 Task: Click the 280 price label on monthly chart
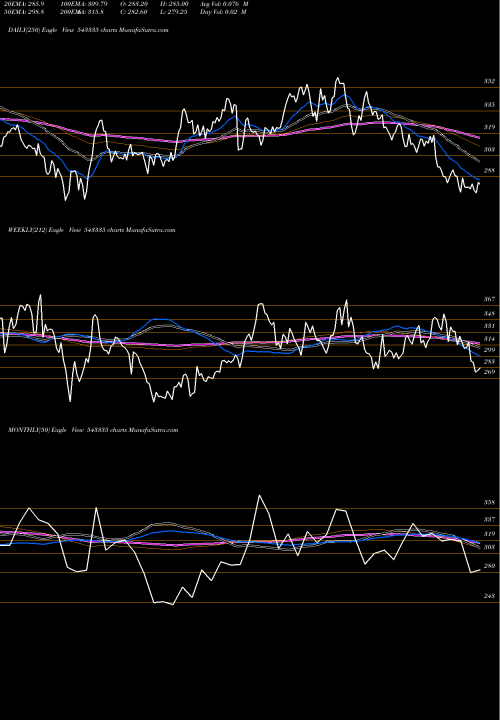click(x=489, y=566)
